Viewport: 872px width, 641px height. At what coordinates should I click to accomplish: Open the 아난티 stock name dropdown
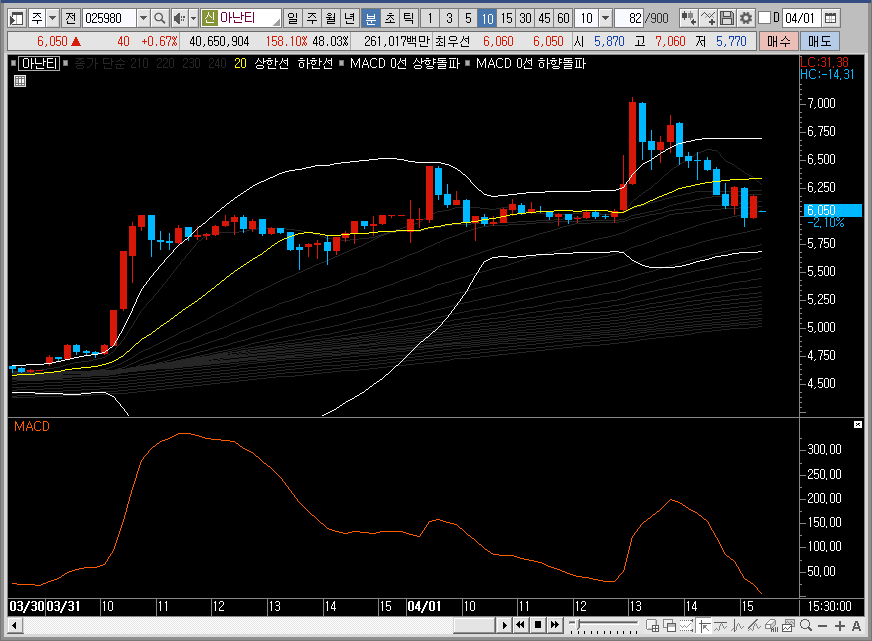coord(276,21)
